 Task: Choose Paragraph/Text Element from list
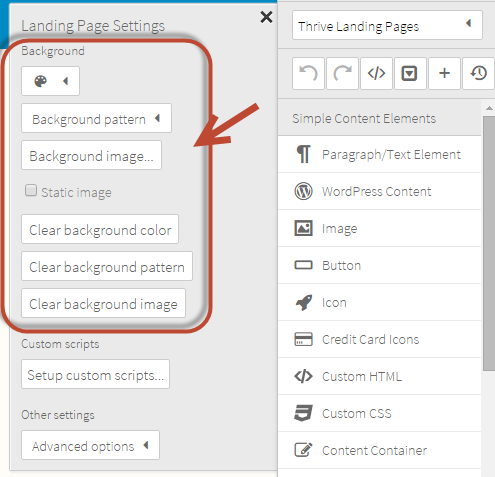(x=380, y=154)
